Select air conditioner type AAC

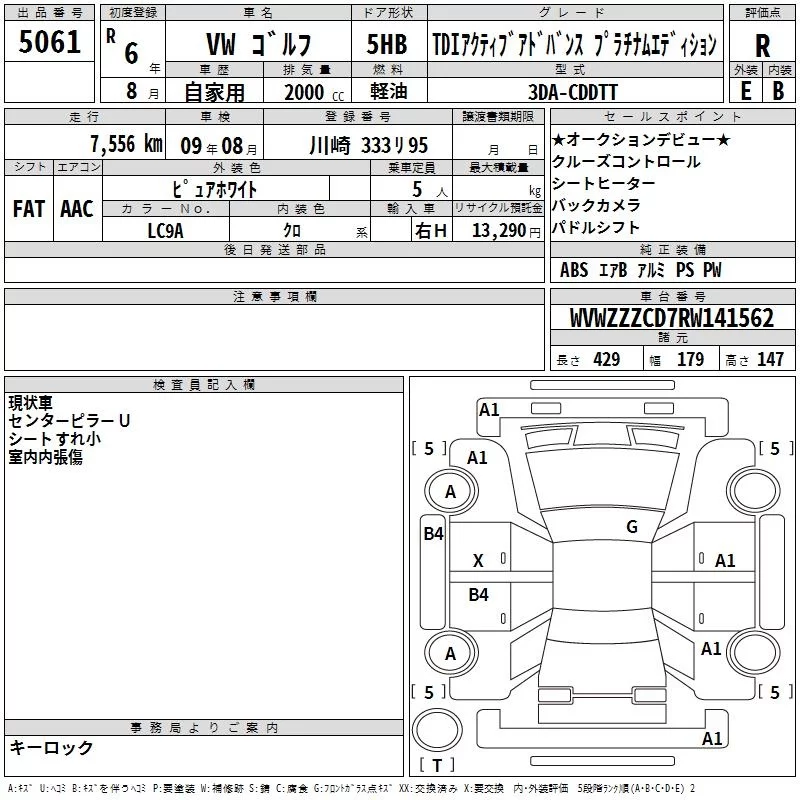pos(77,209)
